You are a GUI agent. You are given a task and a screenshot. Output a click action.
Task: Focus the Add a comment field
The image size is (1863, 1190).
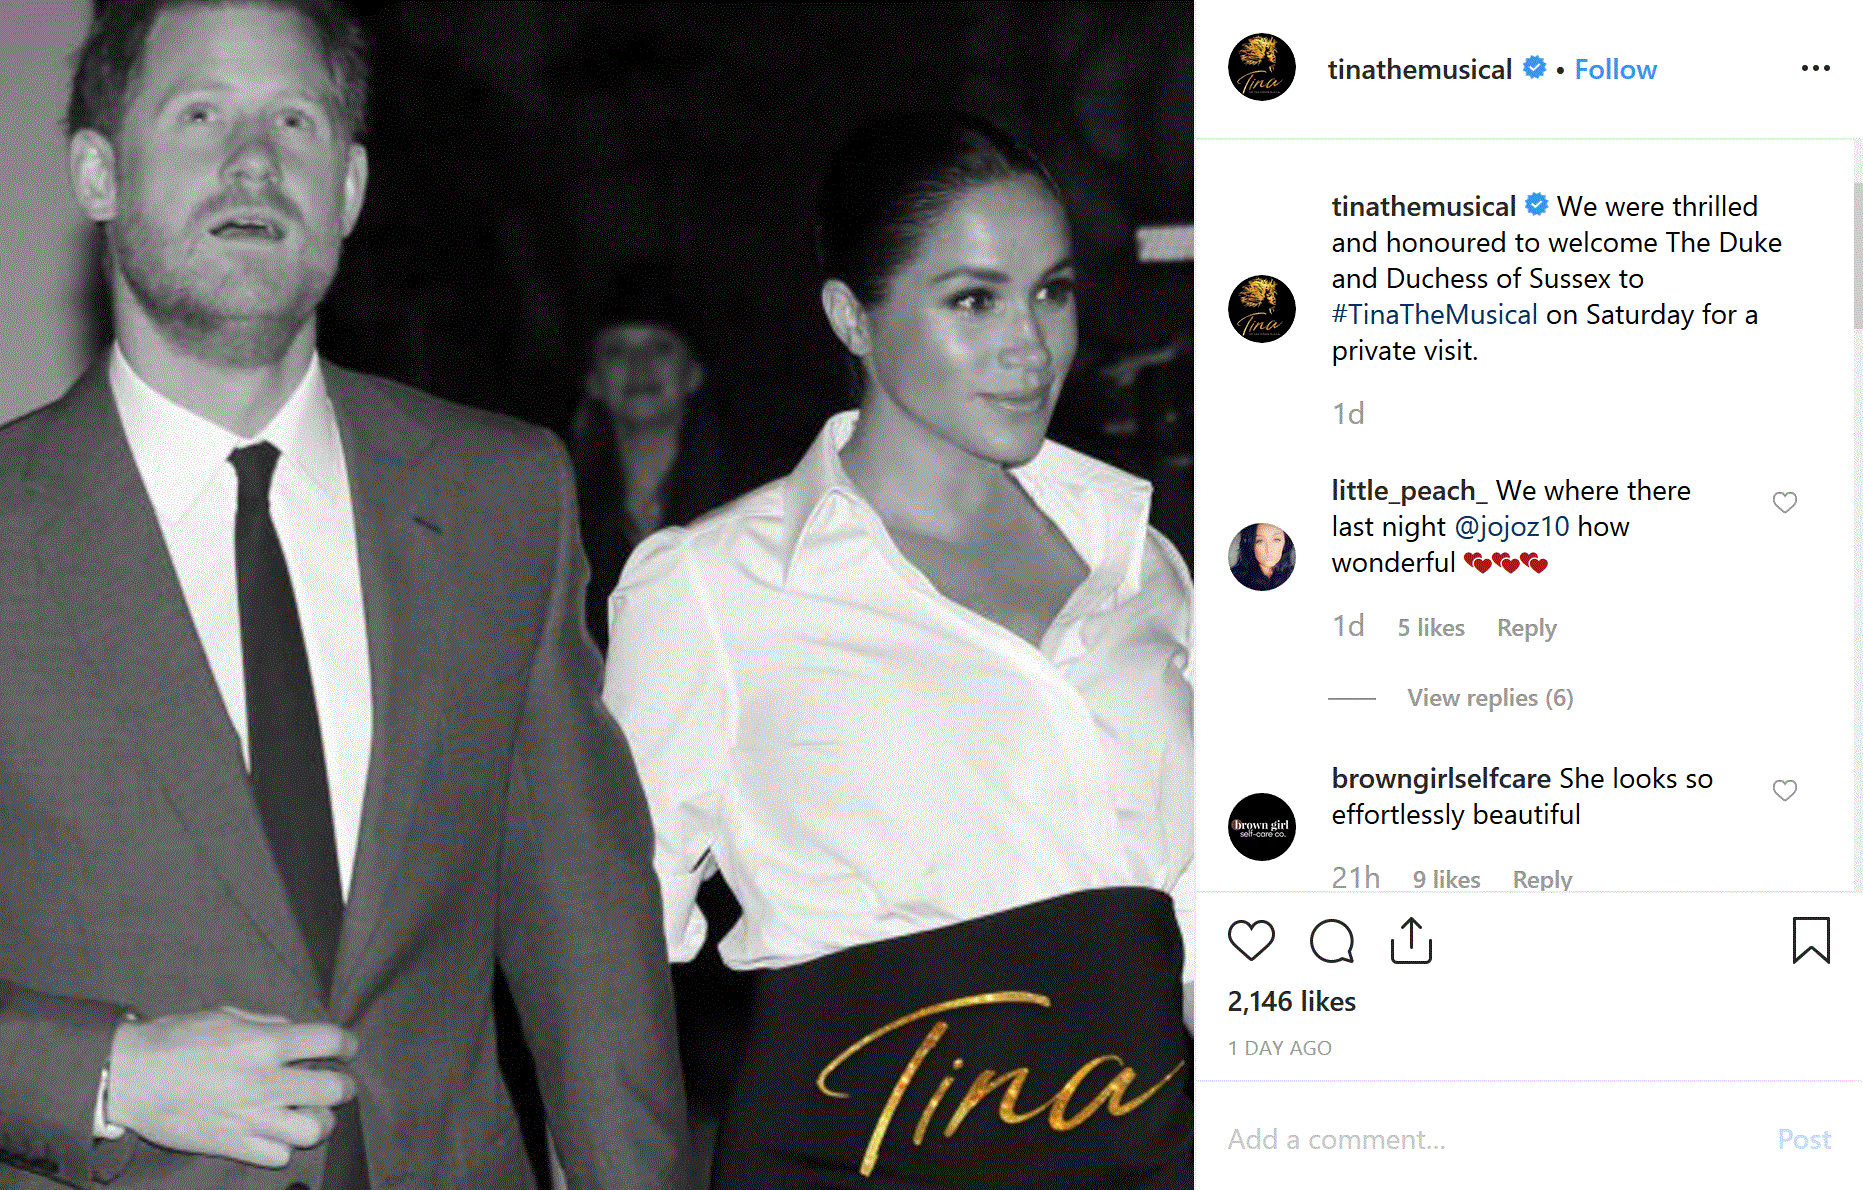tap(1490, 1139)
